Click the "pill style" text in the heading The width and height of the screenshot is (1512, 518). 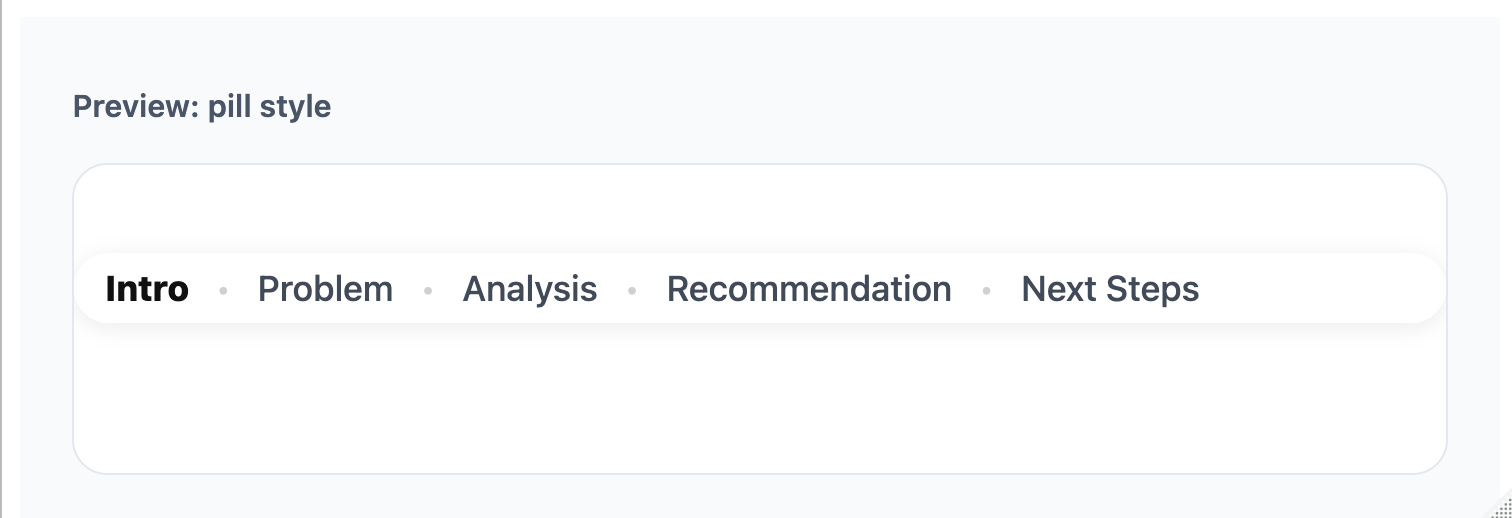269,106
